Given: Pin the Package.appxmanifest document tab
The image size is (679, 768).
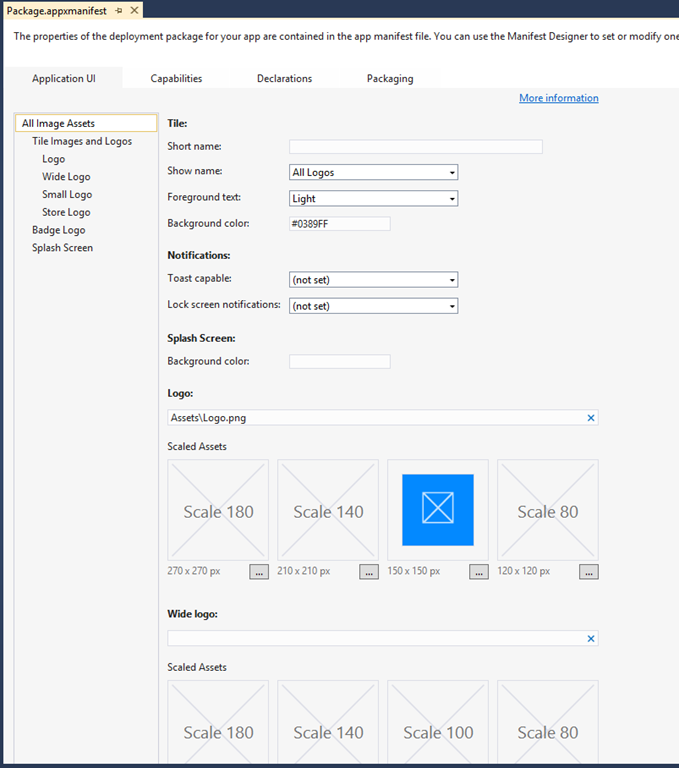Looking at the screenshot, I should click(x=118, y=10).
